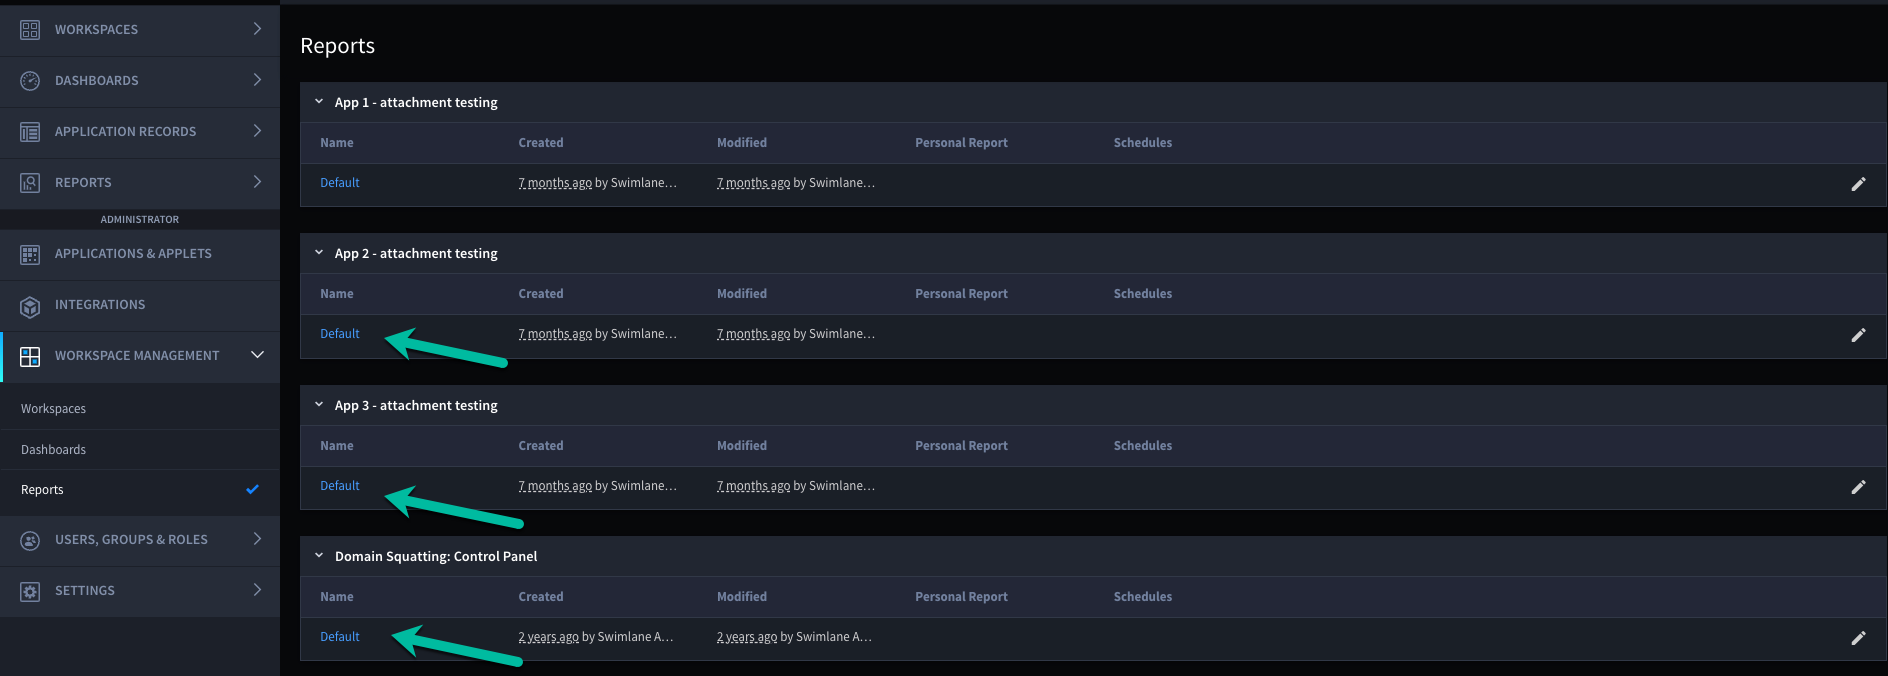
Task: Click the Dashboards gauge icon
Action: [x=30, y=81]
